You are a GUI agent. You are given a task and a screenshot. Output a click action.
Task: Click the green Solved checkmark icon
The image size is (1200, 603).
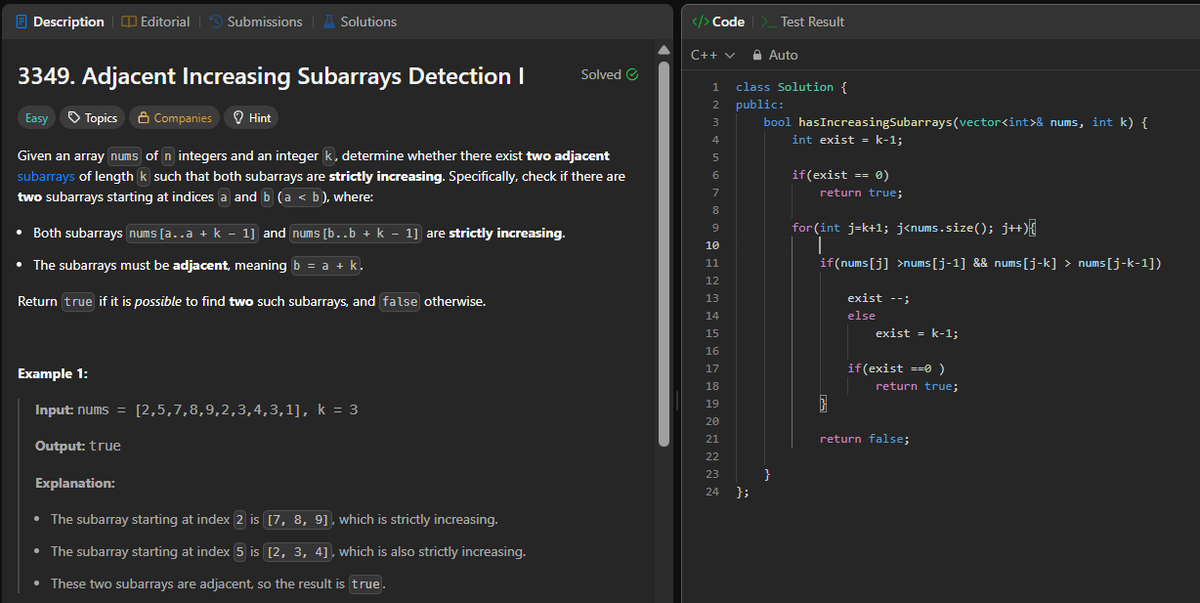(632, 74)
